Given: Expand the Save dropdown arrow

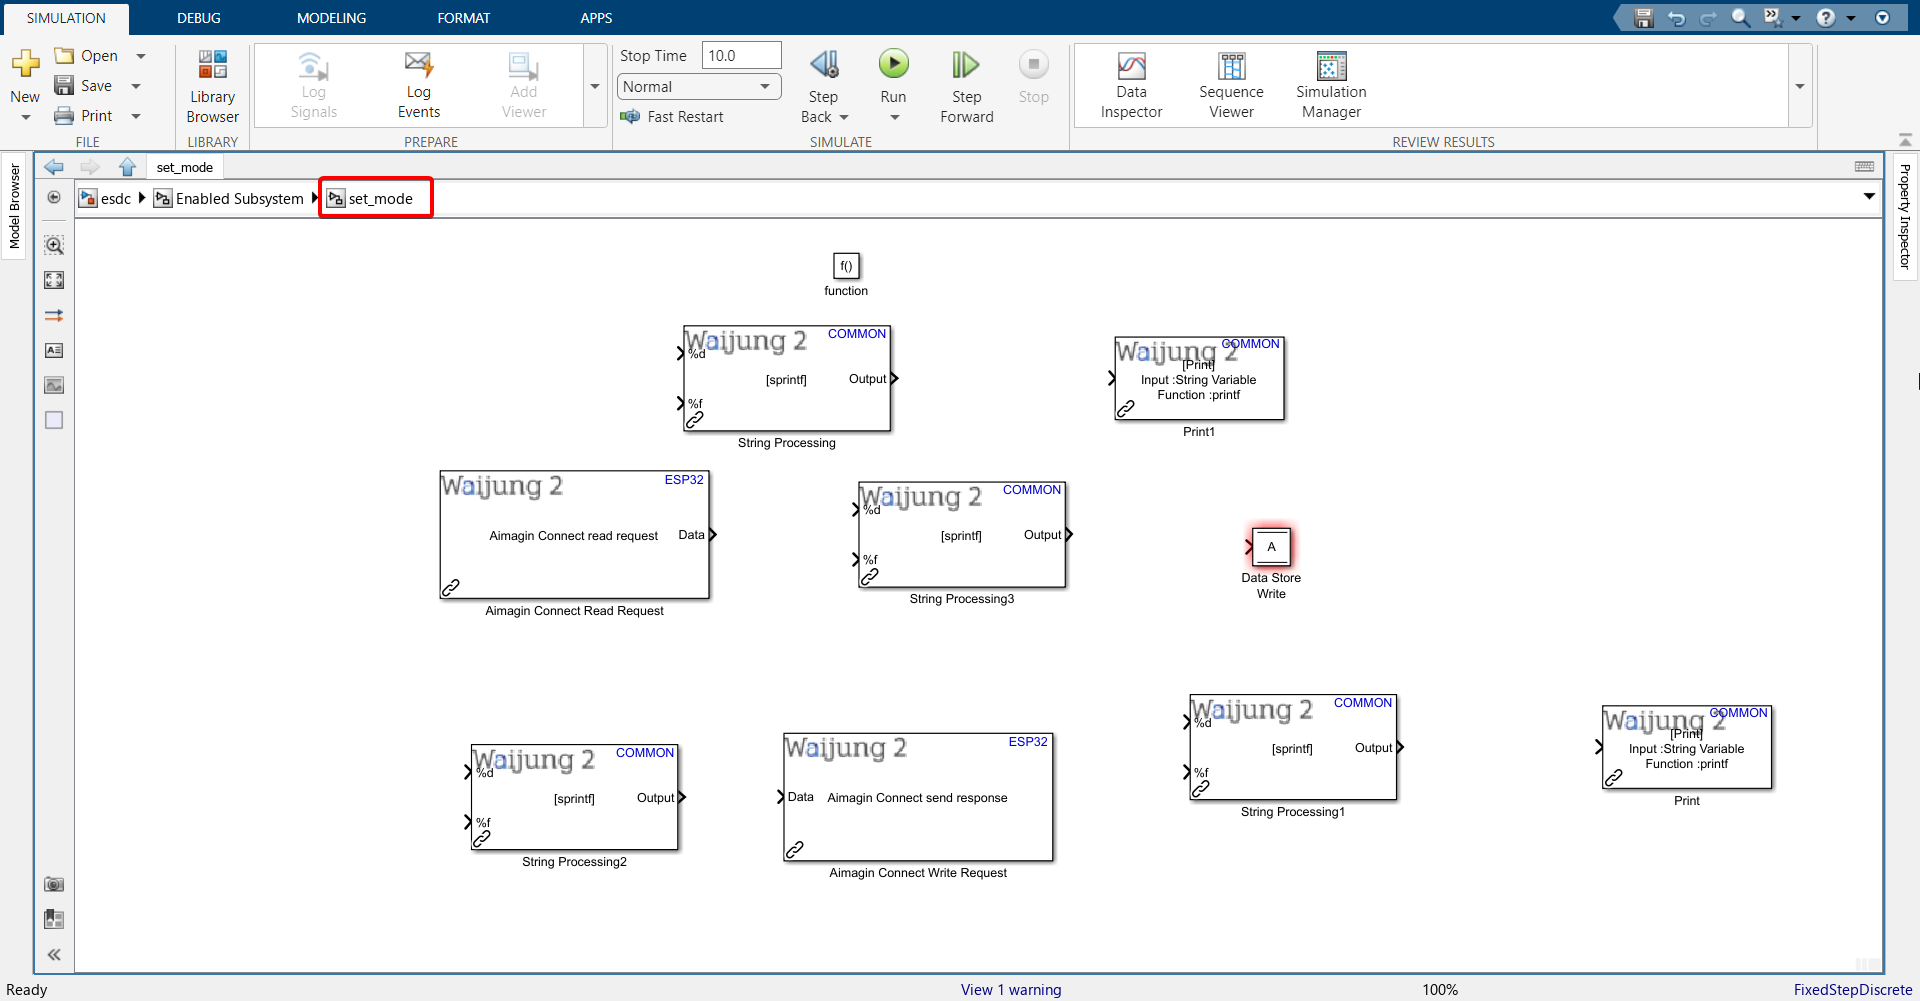Looking at the screenshot, I should [x=136, y=86].
